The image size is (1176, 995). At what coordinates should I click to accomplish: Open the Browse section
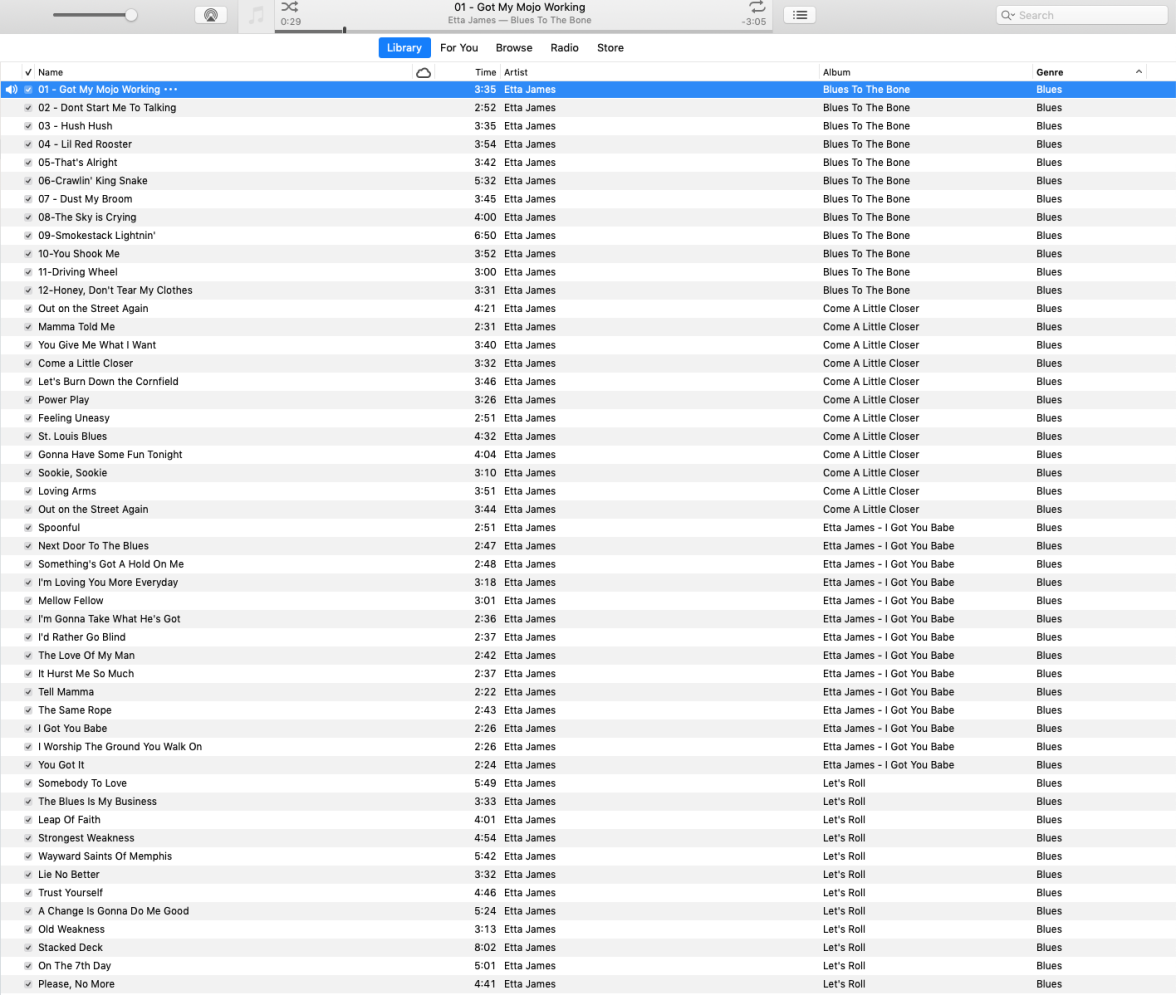coord(513,47)
